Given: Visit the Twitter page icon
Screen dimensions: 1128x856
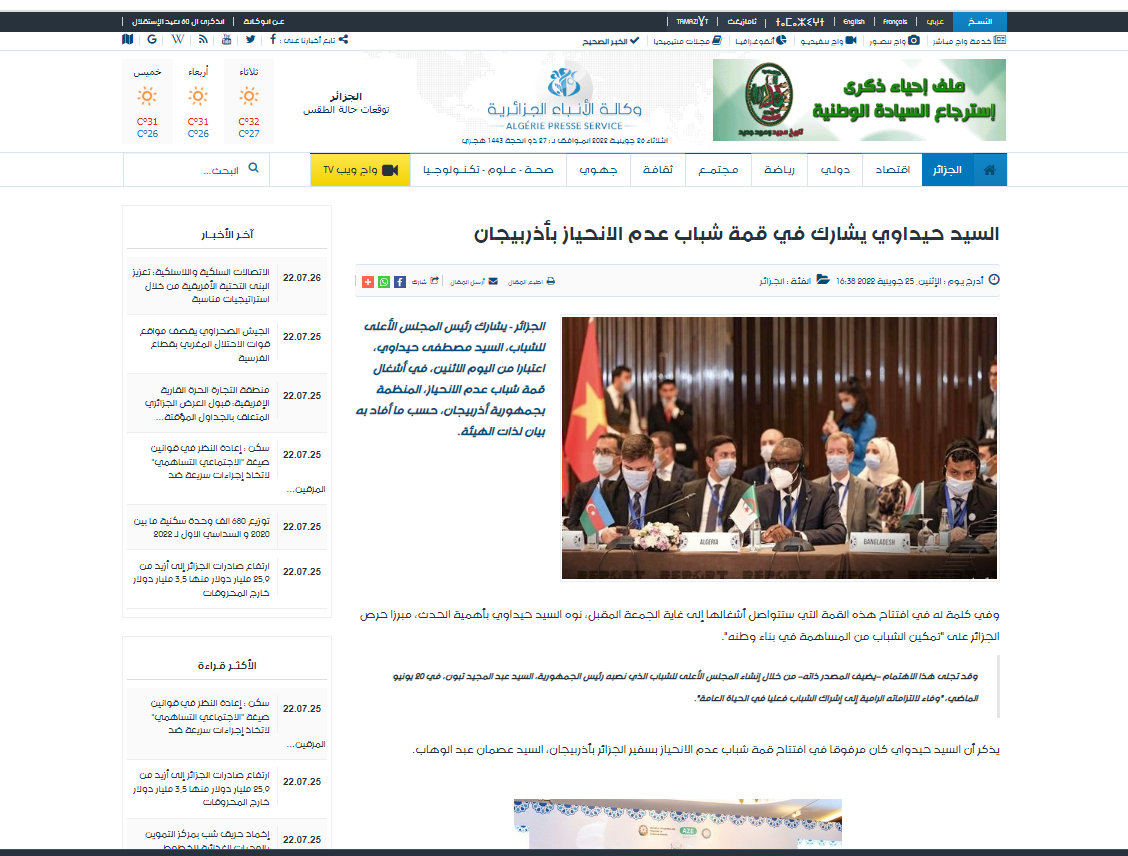Looking at the screenshot, I should [x=250, y=40].
